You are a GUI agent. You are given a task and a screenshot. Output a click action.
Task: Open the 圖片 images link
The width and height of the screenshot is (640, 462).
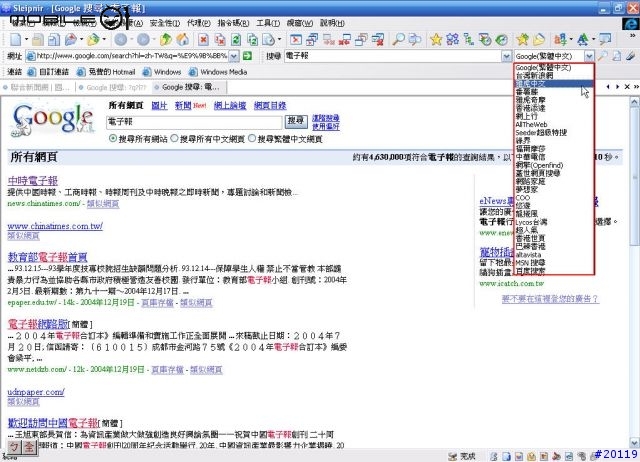coord(159,106)
